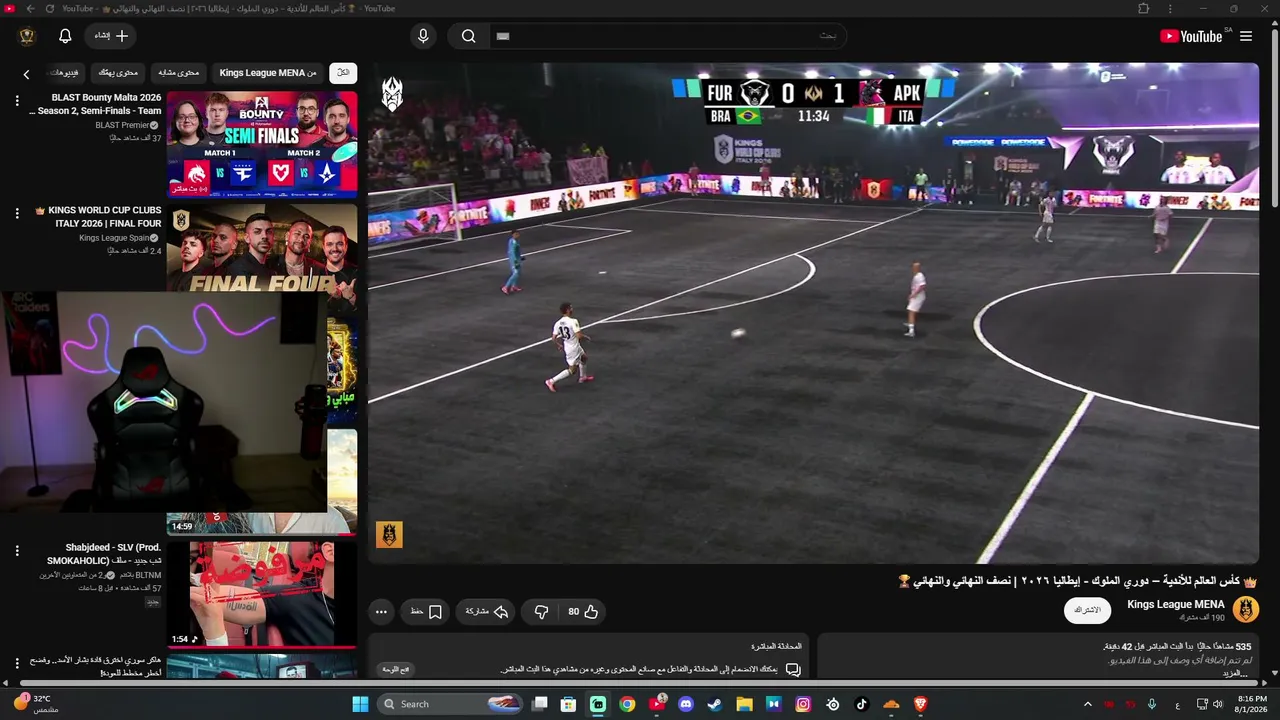Click the Kings League watermark in the player
The width and height of the screenshot is (1280, 720).
coord(389,535)
